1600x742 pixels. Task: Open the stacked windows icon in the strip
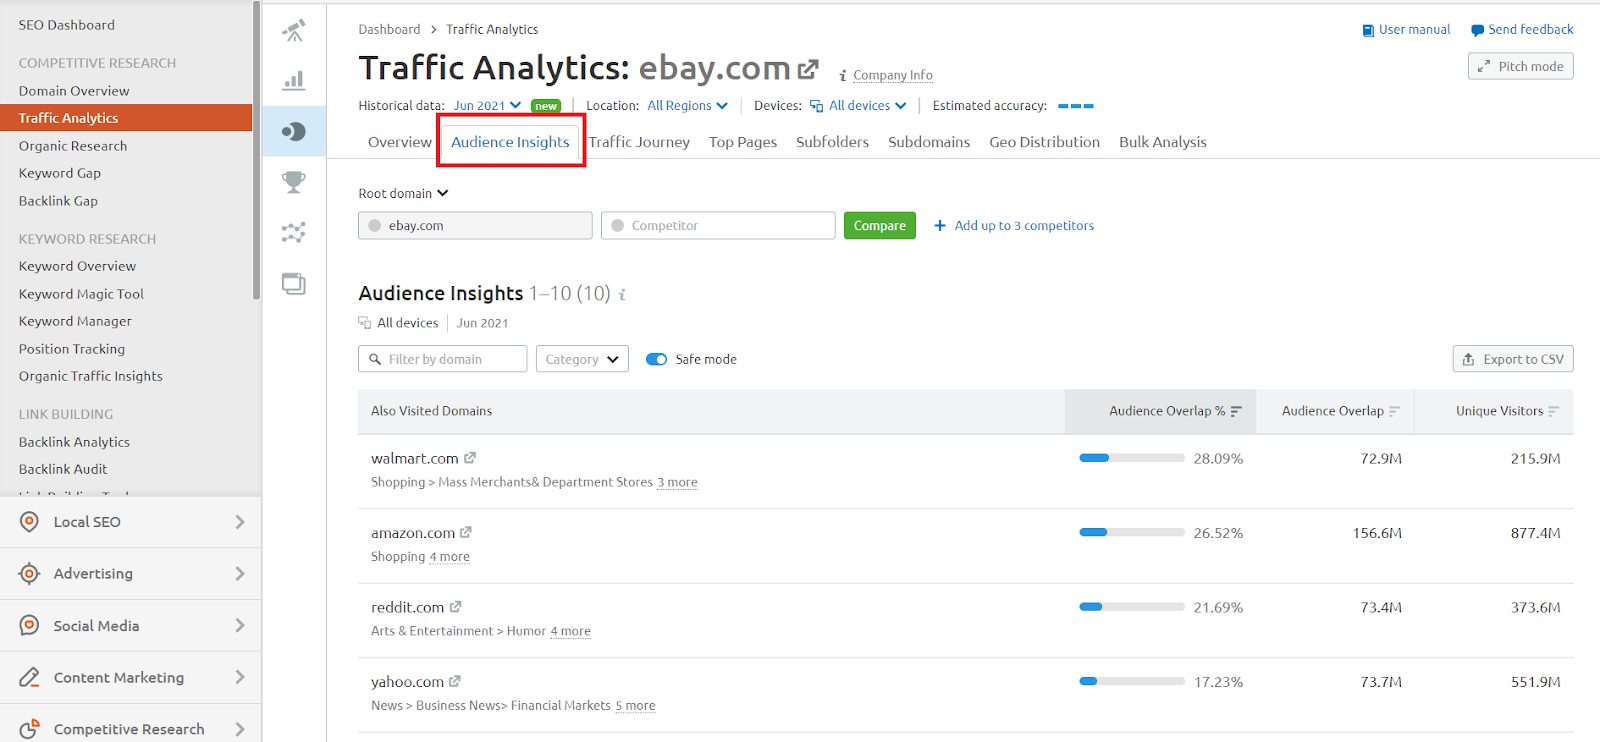(294, 284)
